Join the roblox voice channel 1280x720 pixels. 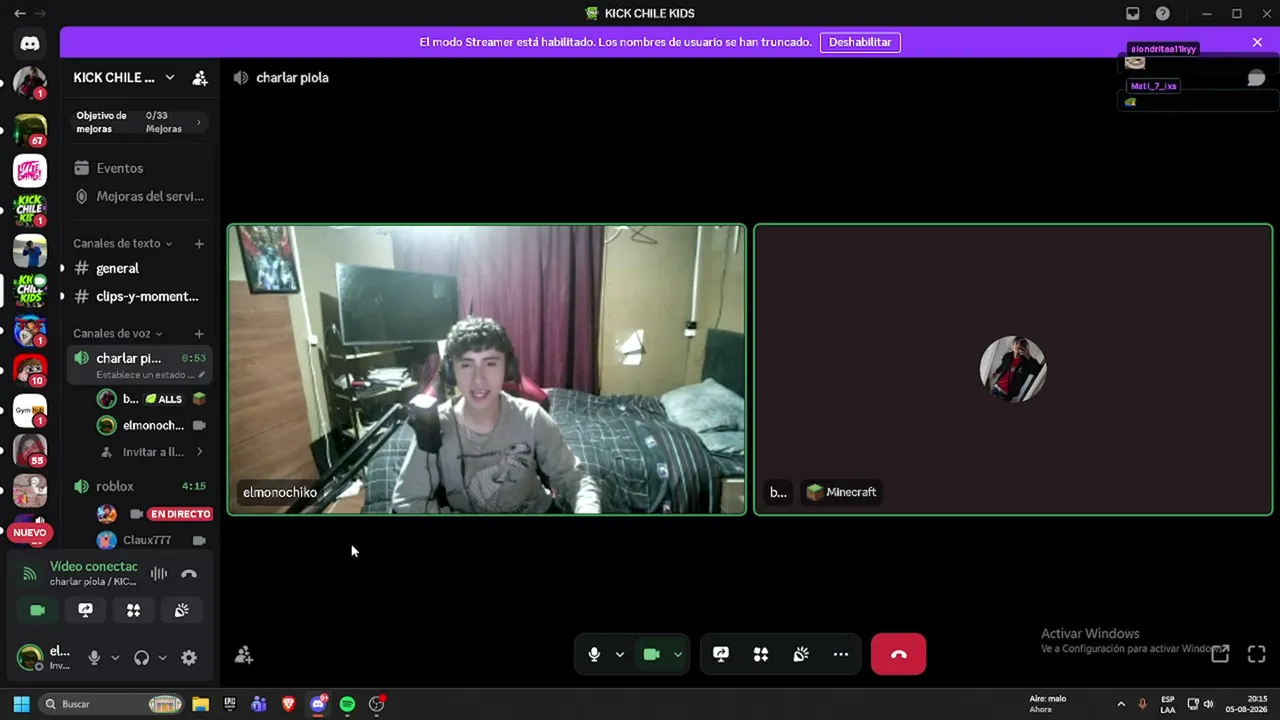139,486
